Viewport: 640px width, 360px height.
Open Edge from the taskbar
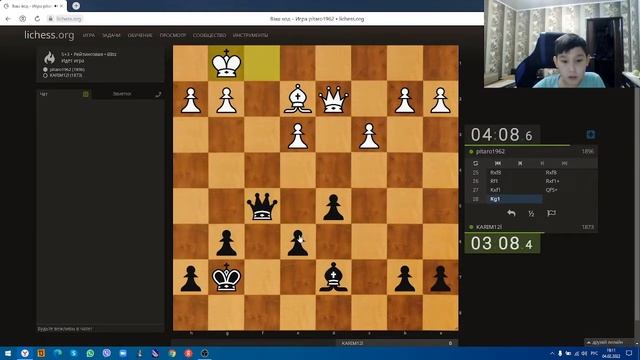coord(57,353)
